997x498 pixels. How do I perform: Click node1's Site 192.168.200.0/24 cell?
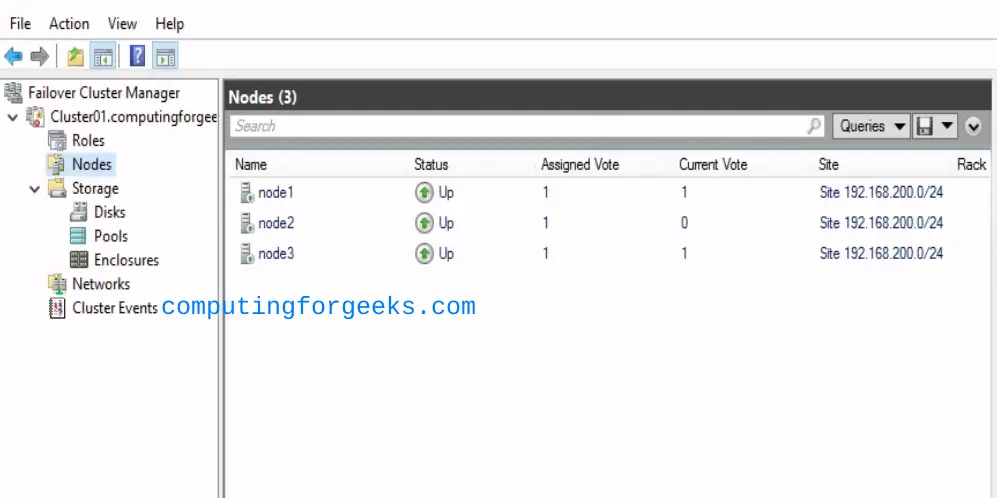tap(881, 192)
